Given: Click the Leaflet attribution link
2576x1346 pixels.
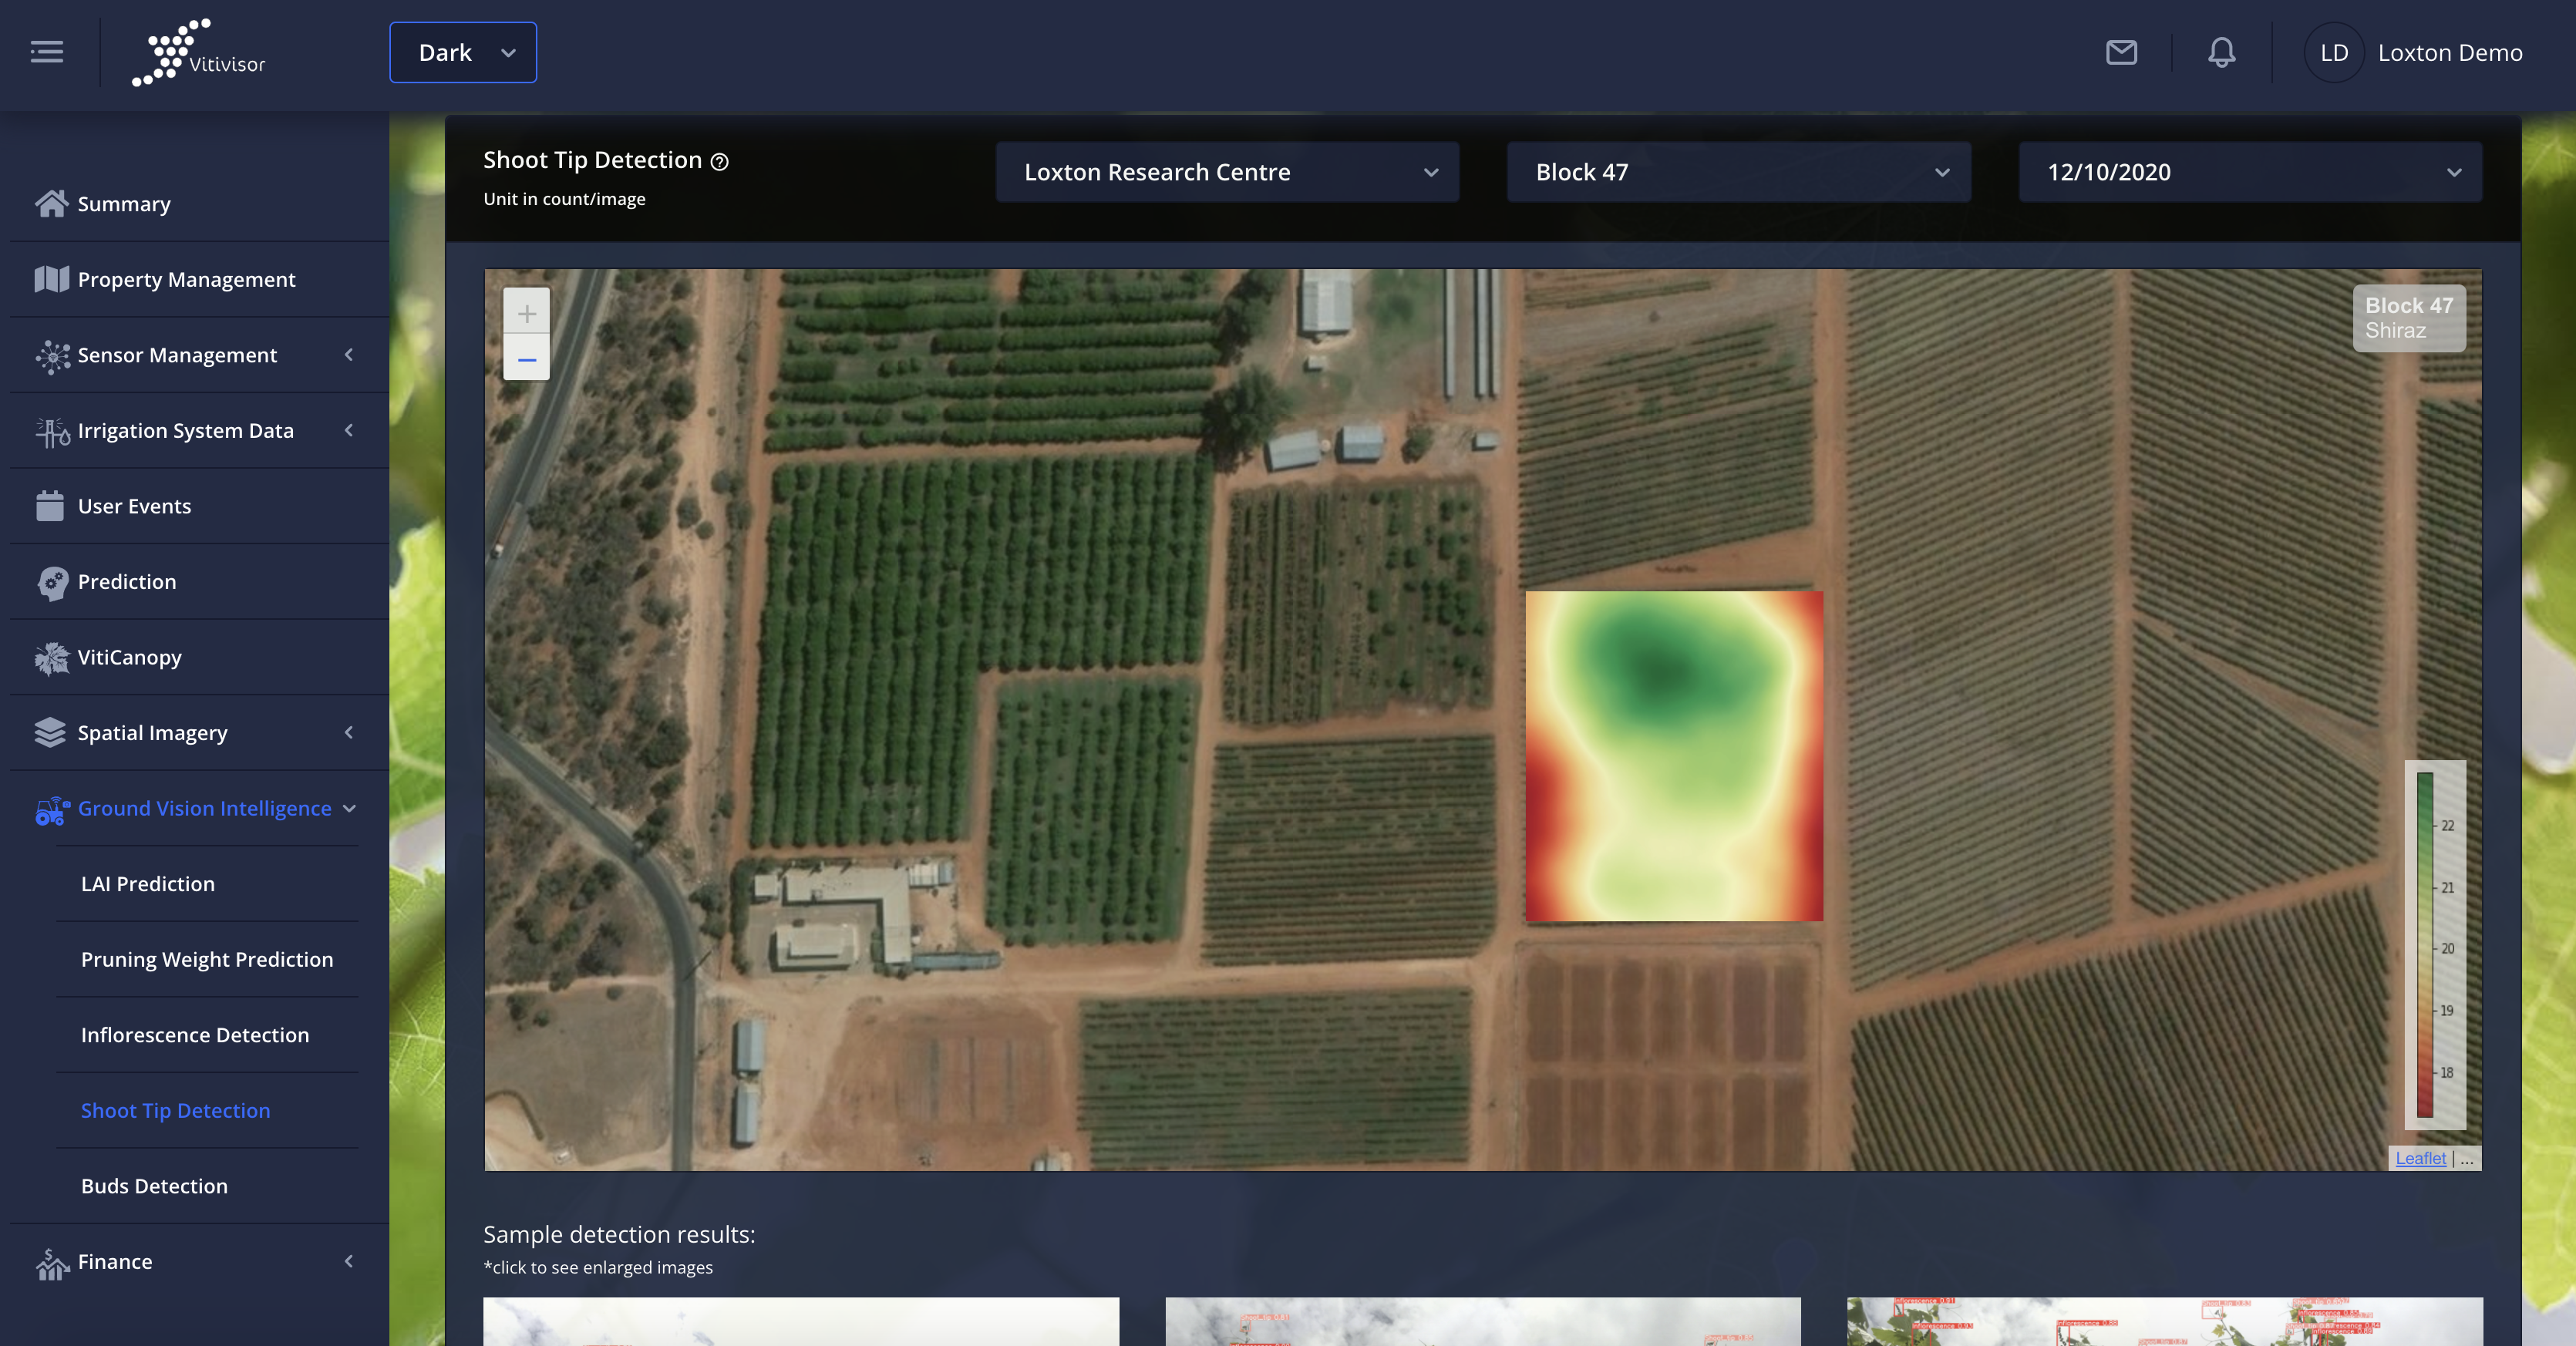Looking at the screenshot, I should pyautogui.click(x=2420, y=1158).
